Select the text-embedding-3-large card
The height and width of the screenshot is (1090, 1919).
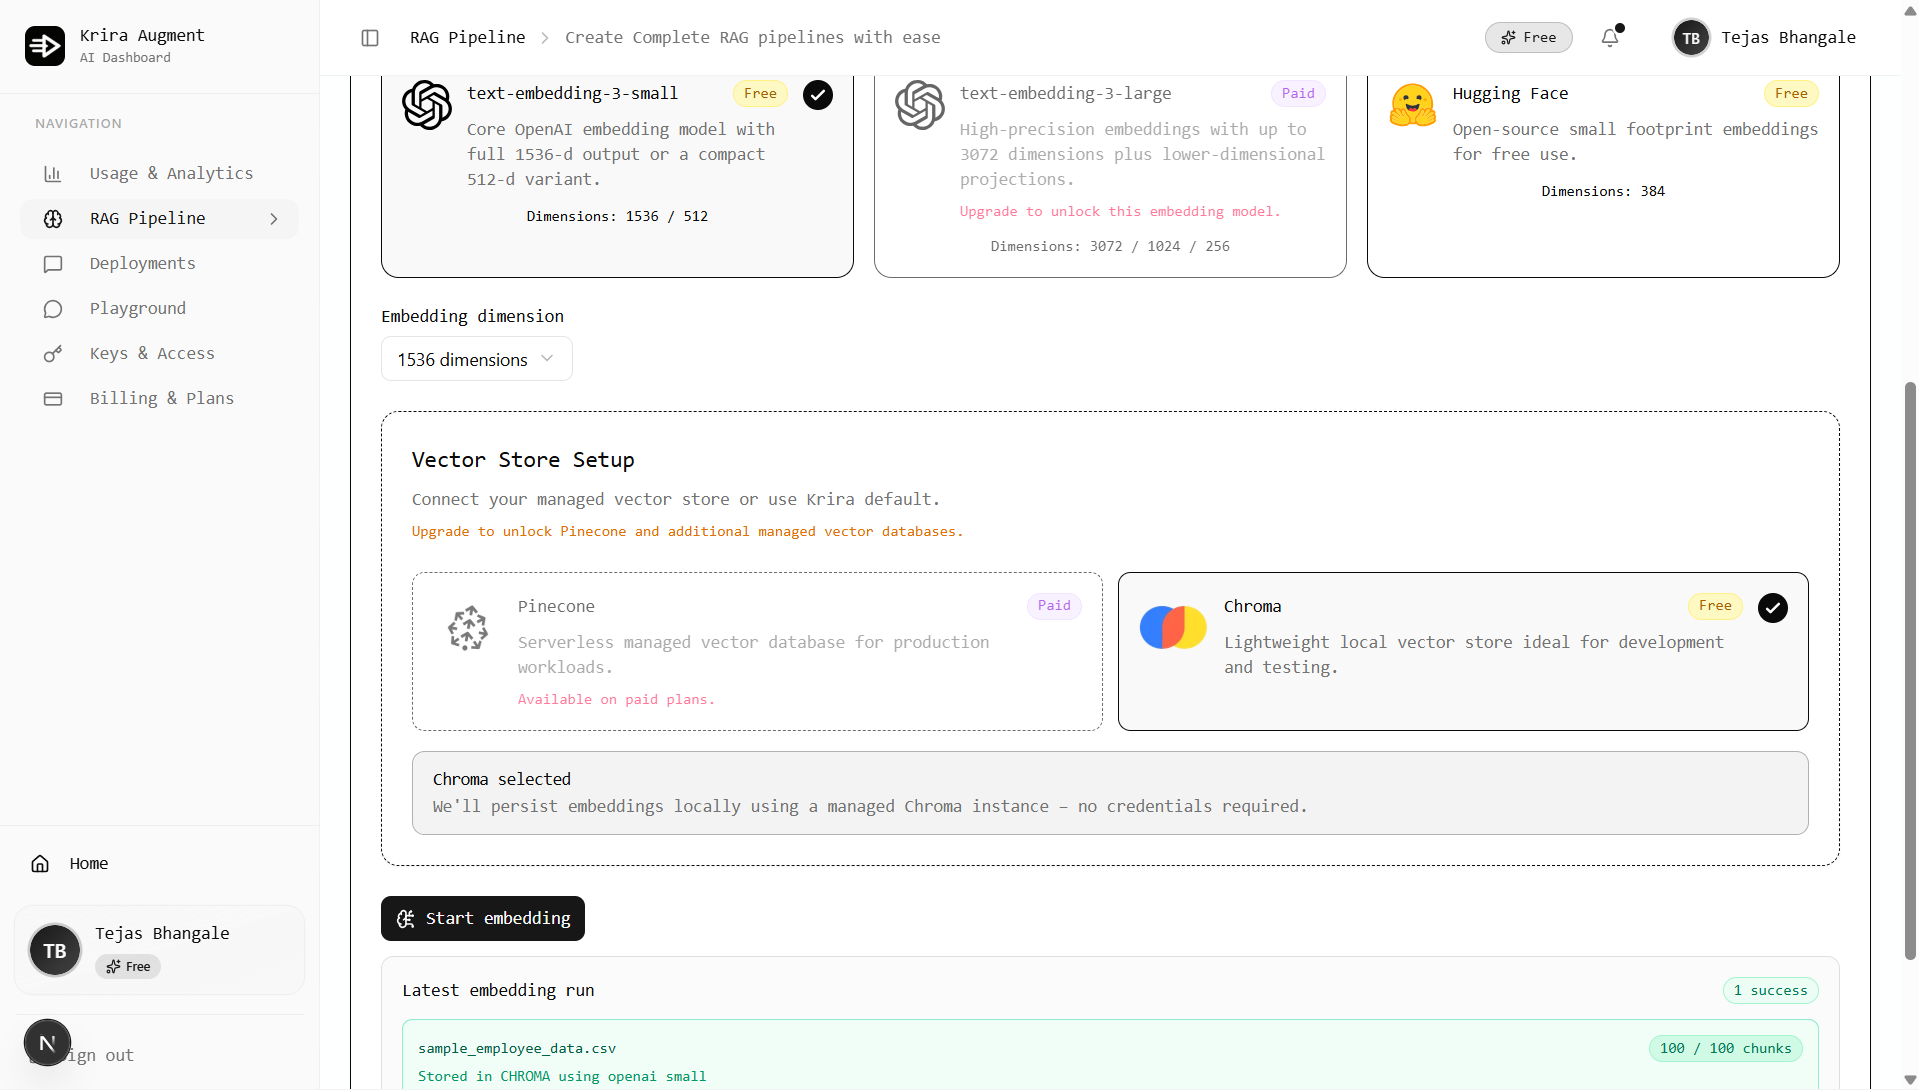[x=1110, y=176]
